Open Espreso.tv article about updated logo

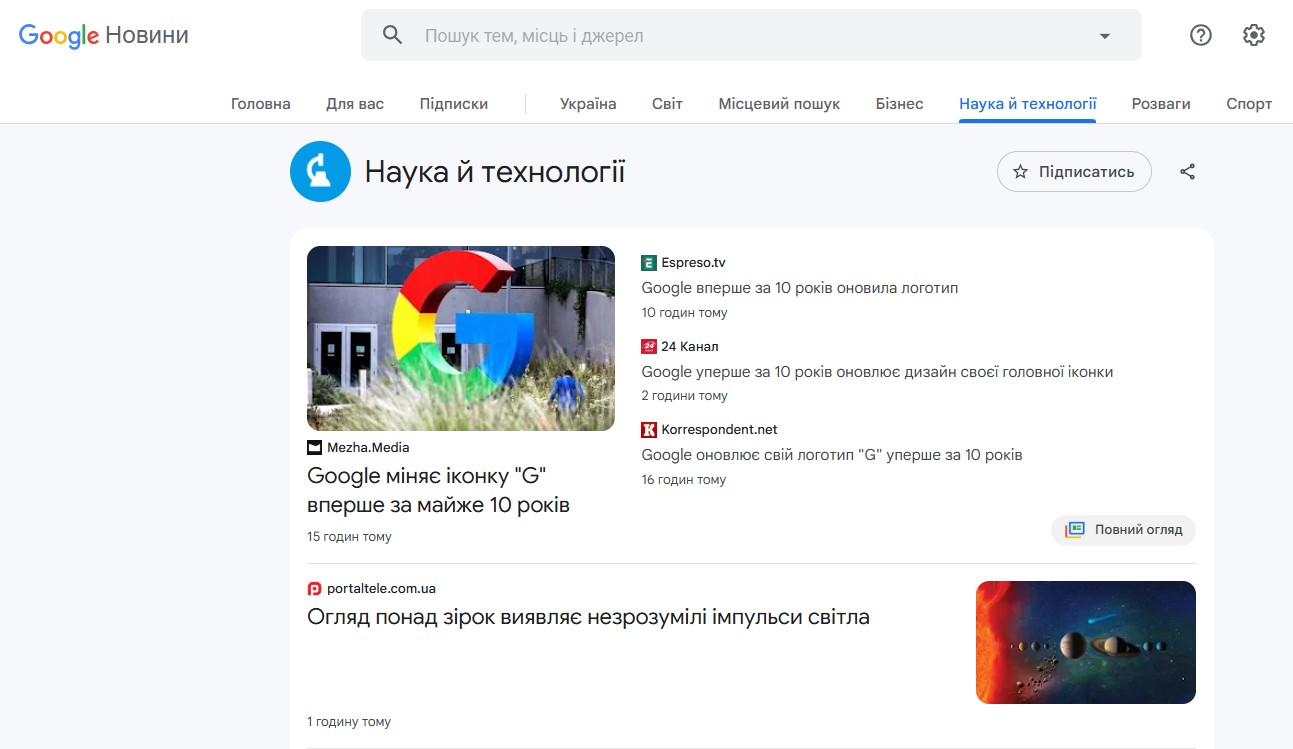[800, 288]
